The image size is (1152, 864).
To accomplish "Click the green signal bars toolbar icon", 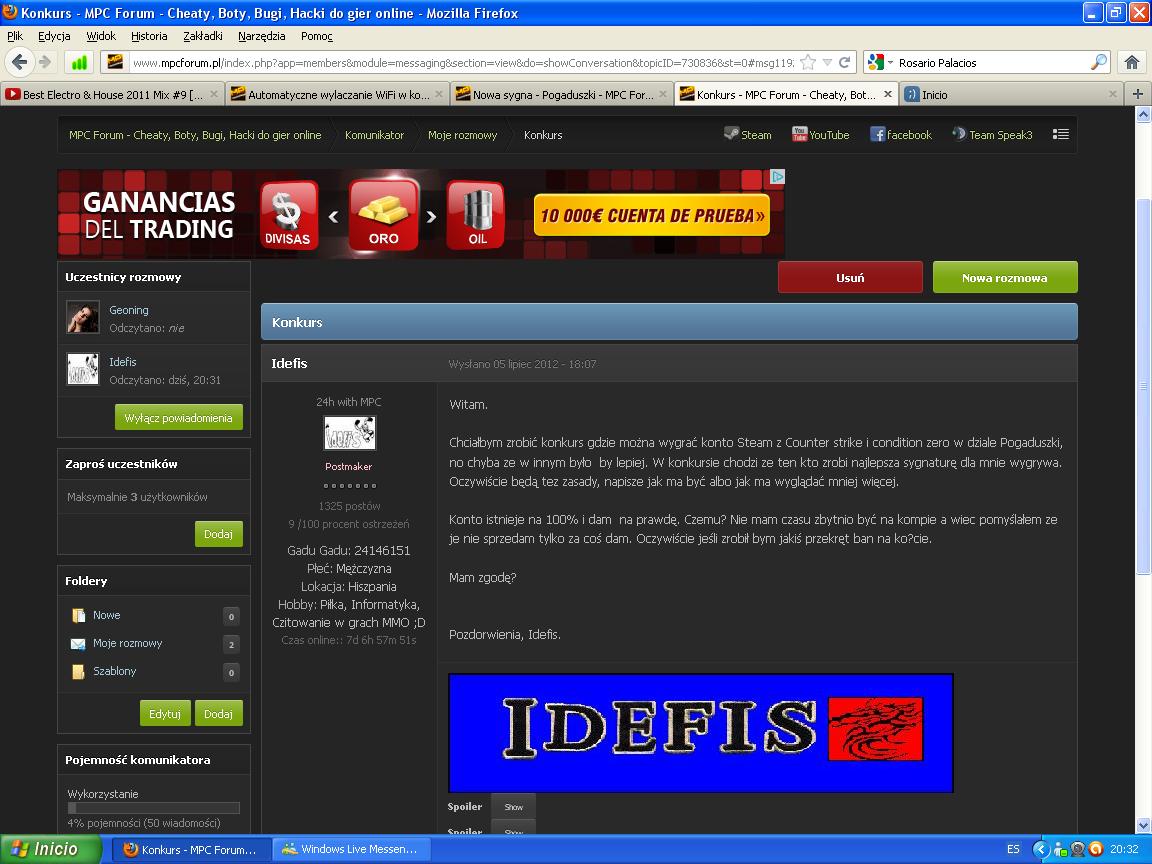I will pyautogui.click(x=79, y=62).
